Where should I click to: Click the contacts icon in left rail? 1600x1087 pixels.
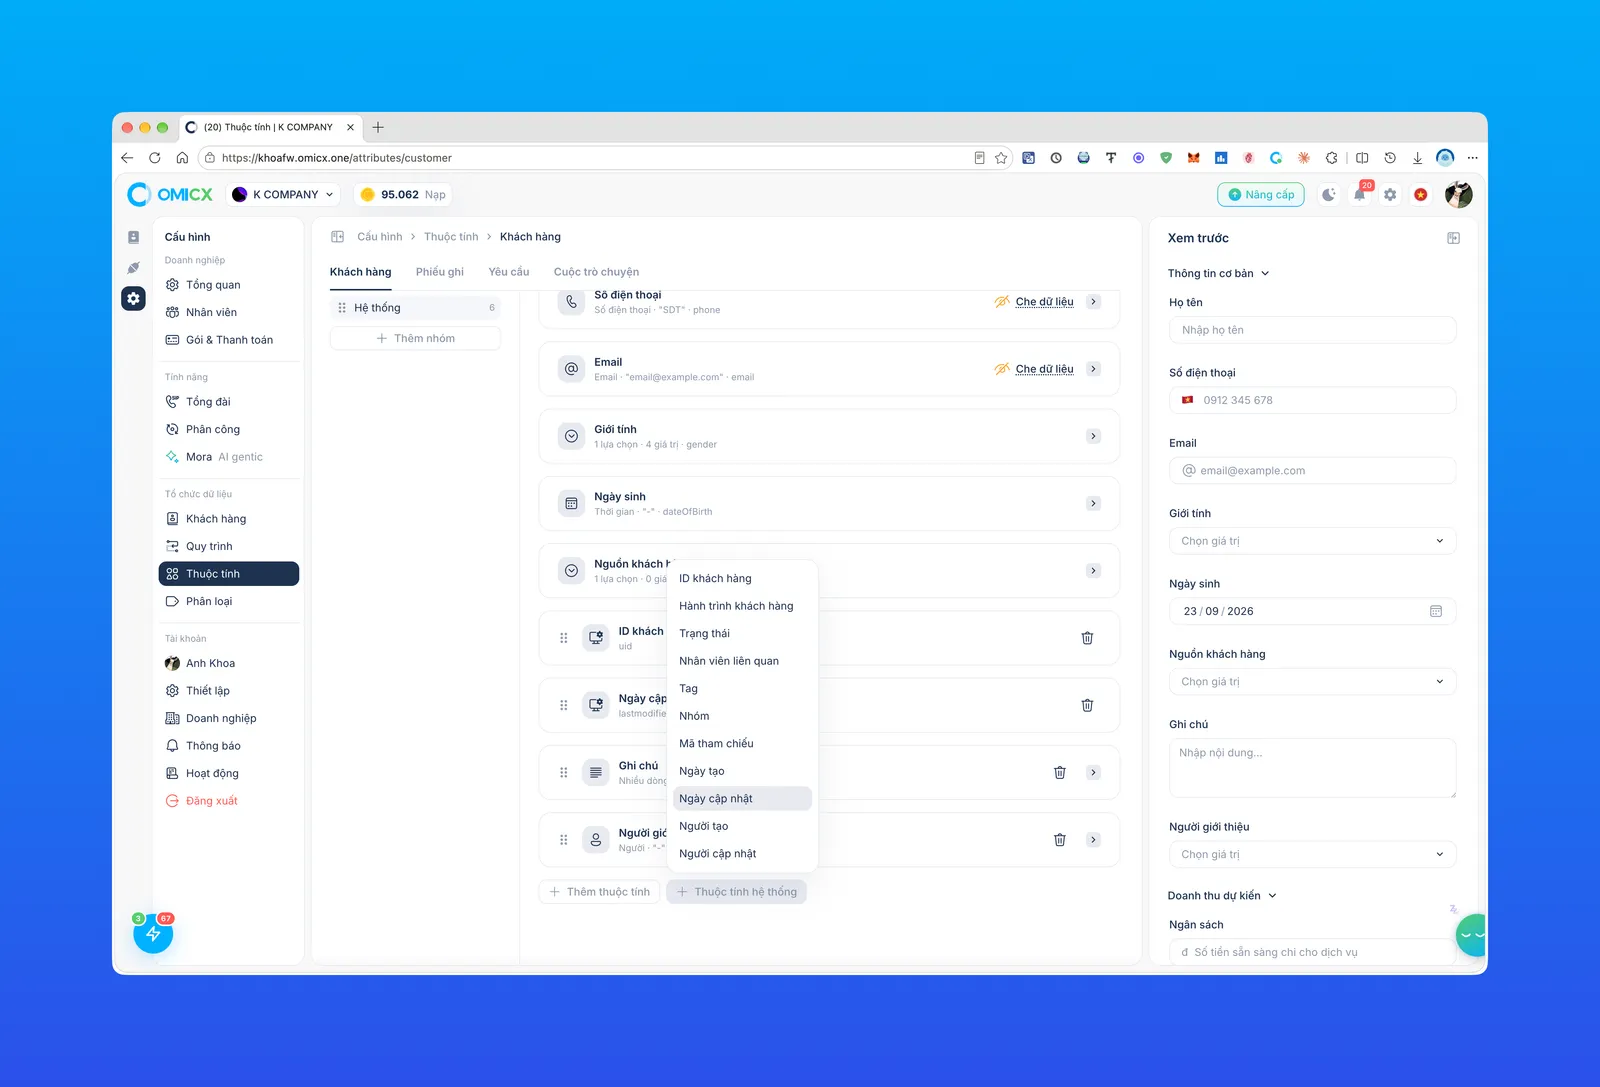[133, 237]
